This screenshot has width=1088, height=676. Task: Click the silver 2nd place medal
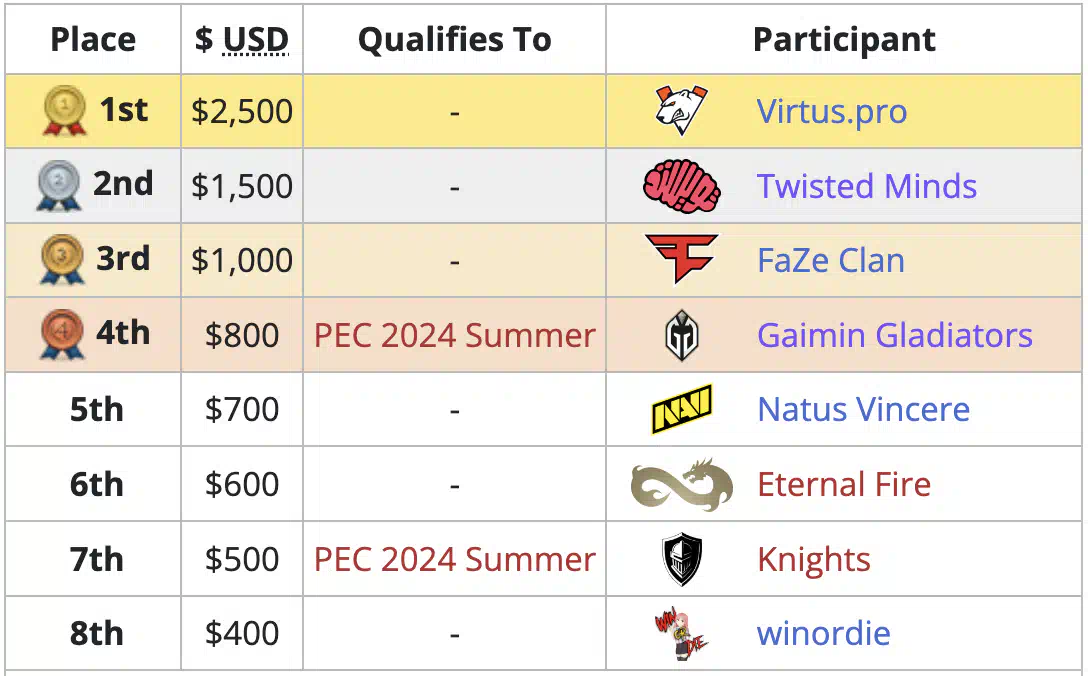[x=59, y=185]
